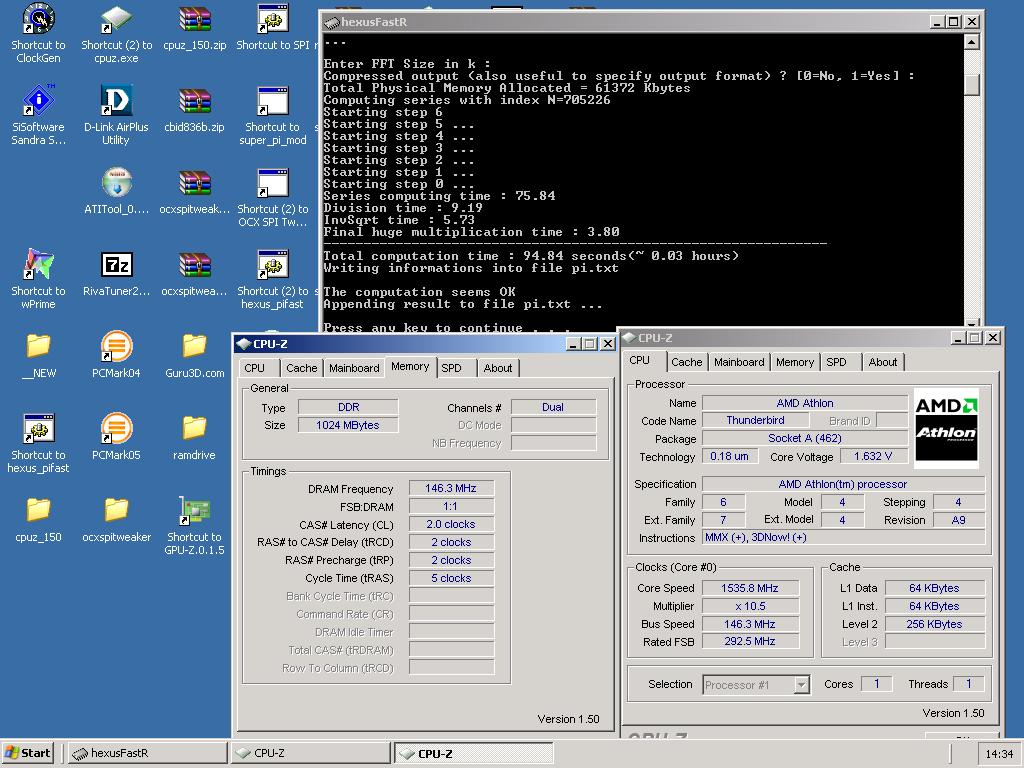Open About tab in right CPU-Z window
The height and width of the screenshot is (768, 1024).
882,362
